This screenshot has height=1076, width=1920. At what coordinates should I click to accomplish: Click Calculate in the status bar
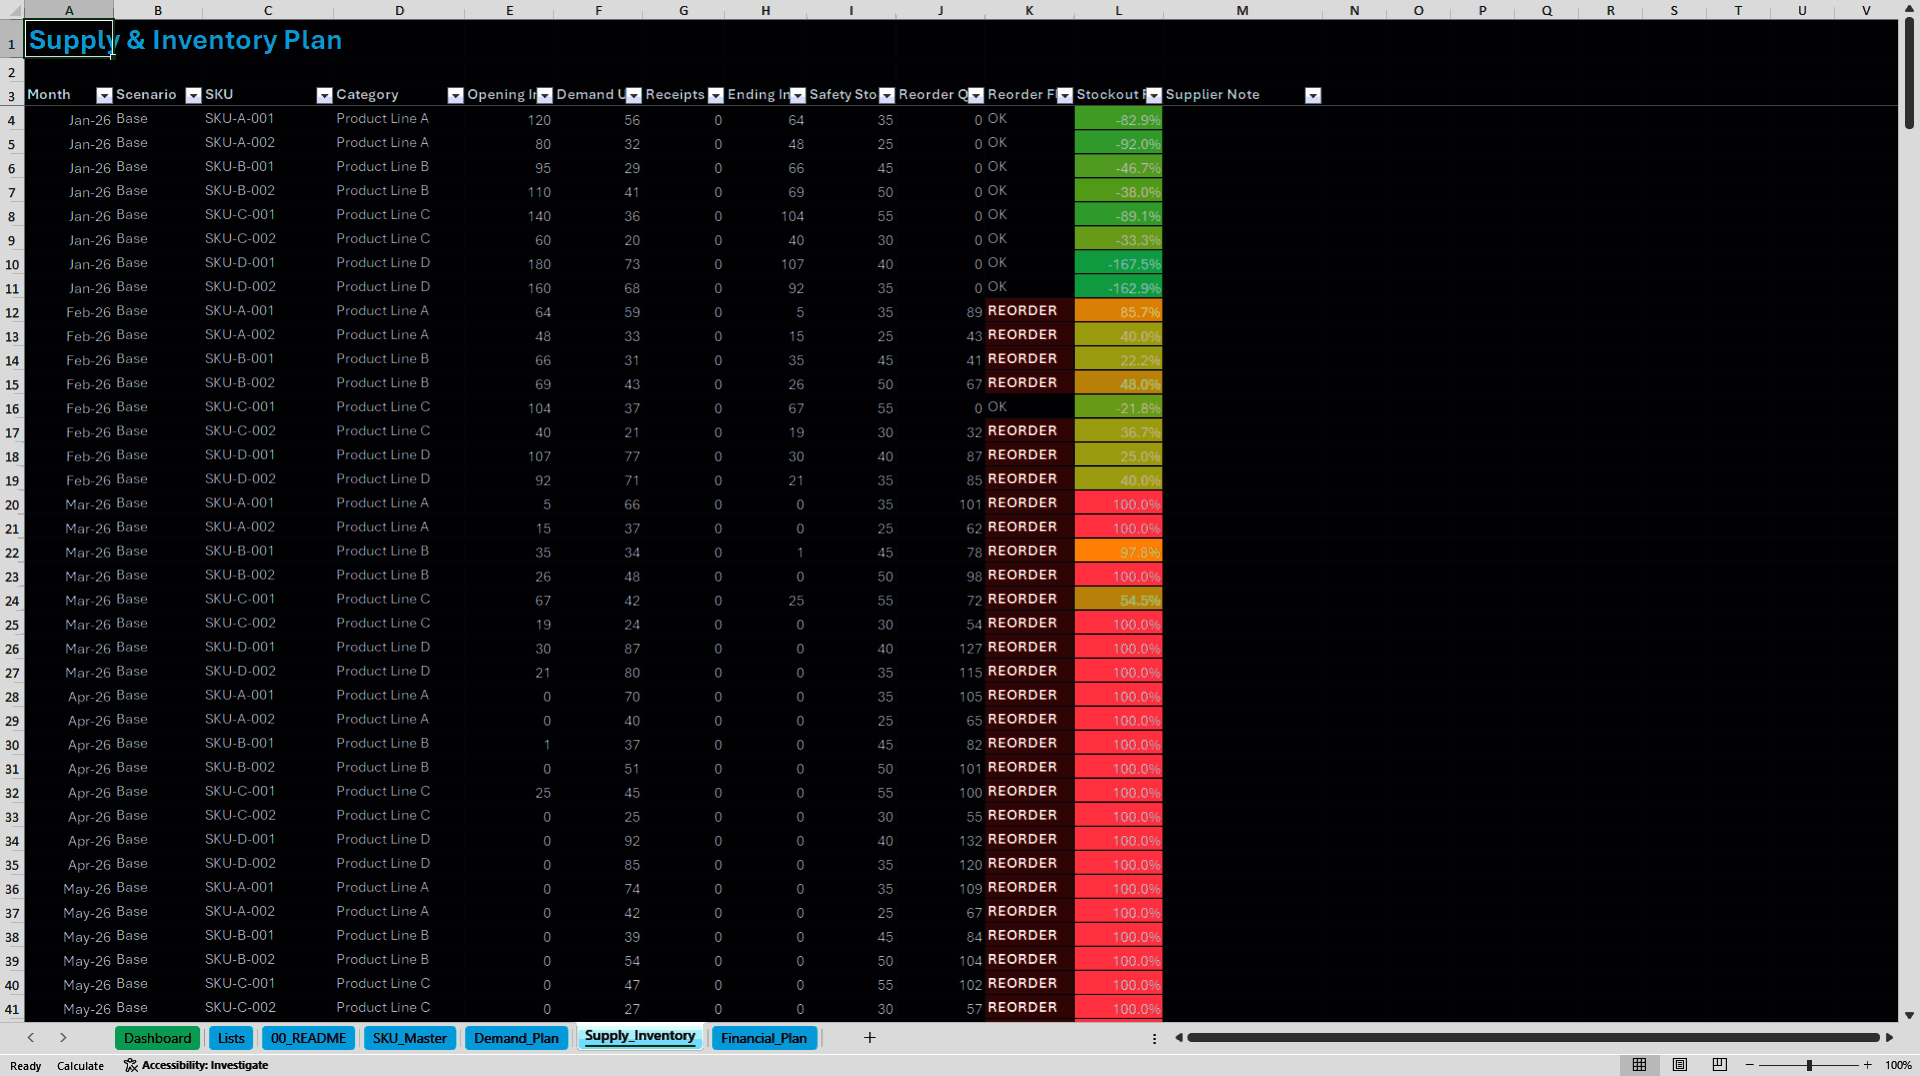(80, 1066)
